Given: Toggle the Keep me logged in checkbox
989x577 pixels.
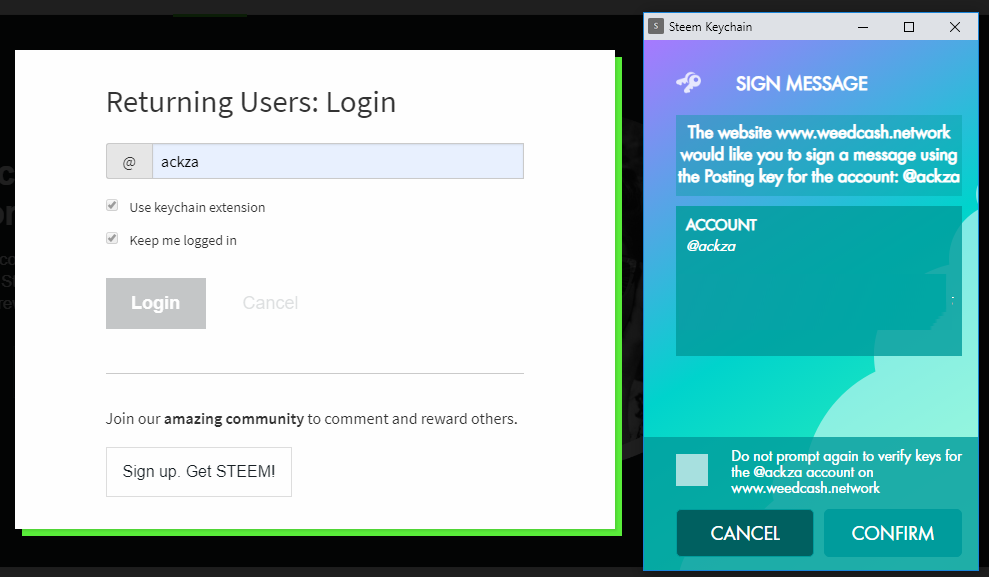Looking at the screenshot, I should 112,238.
